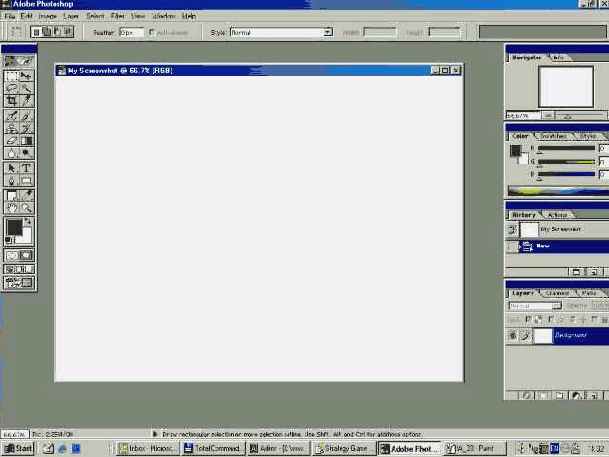The height and width of the screenshot is (457, 609).
Task: Open the Image menu
Action: 46,16
